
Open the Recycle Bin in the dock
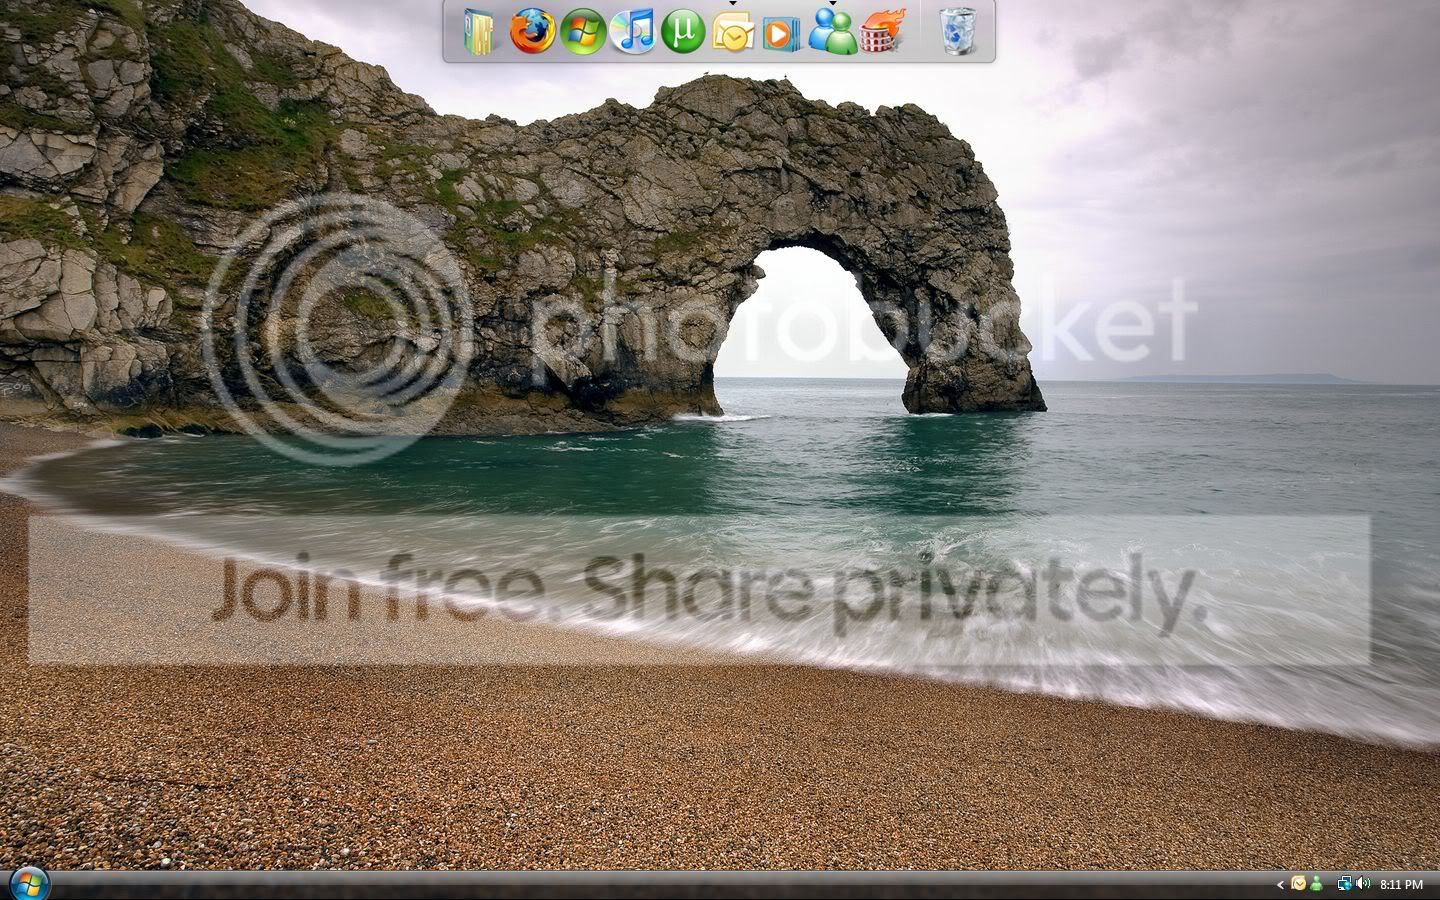pyautogui.click(x=958, y=31)
